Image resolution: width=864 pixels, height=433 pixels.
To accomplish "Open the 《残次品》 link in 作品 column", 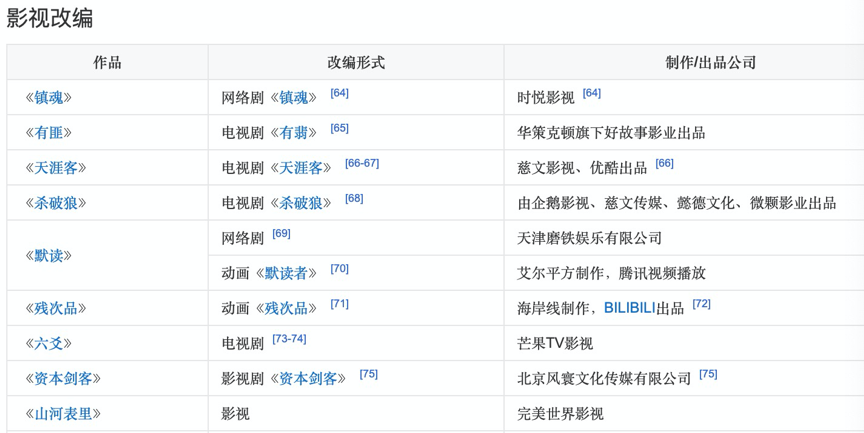I will pyautogui.click(x=56, y=308).
